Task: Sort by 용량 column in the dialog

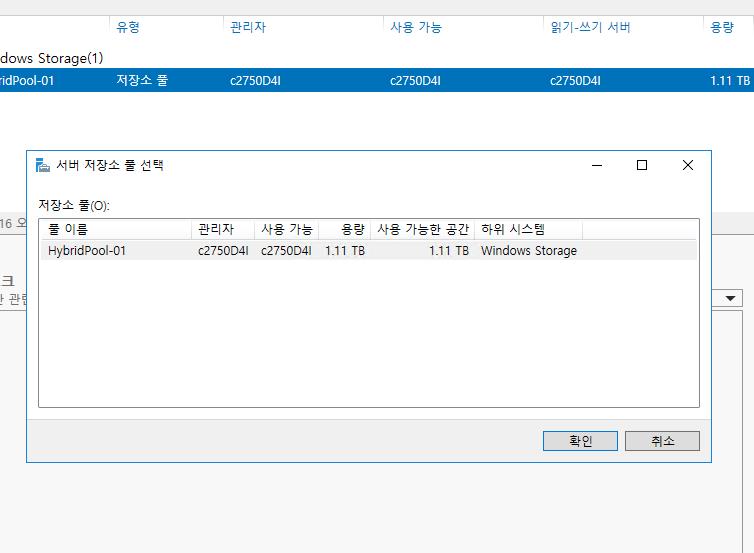Action: 344,229
